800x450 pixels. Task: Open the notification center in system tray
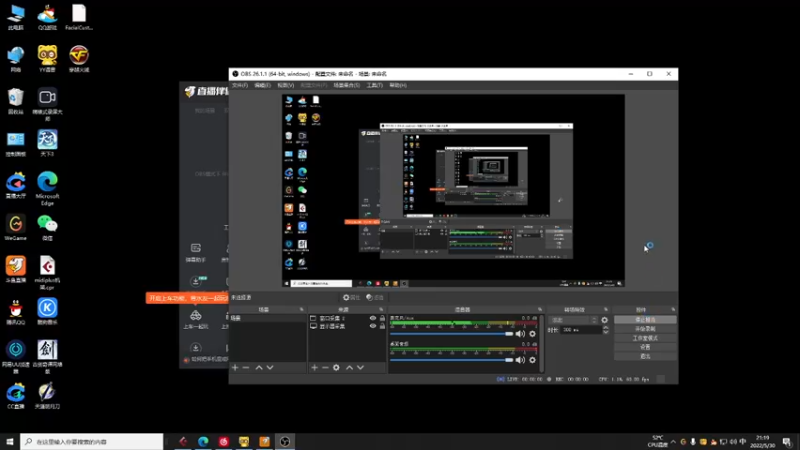pyautogui.click(x=787, y=441)
